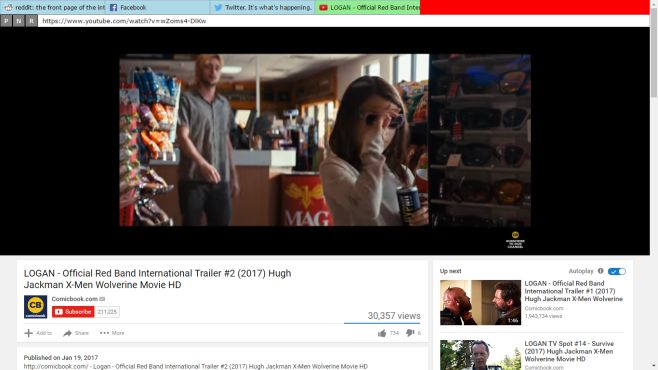Click the 30,357 views count
This screenshot has height=370, width=658.
pos(394,316)
